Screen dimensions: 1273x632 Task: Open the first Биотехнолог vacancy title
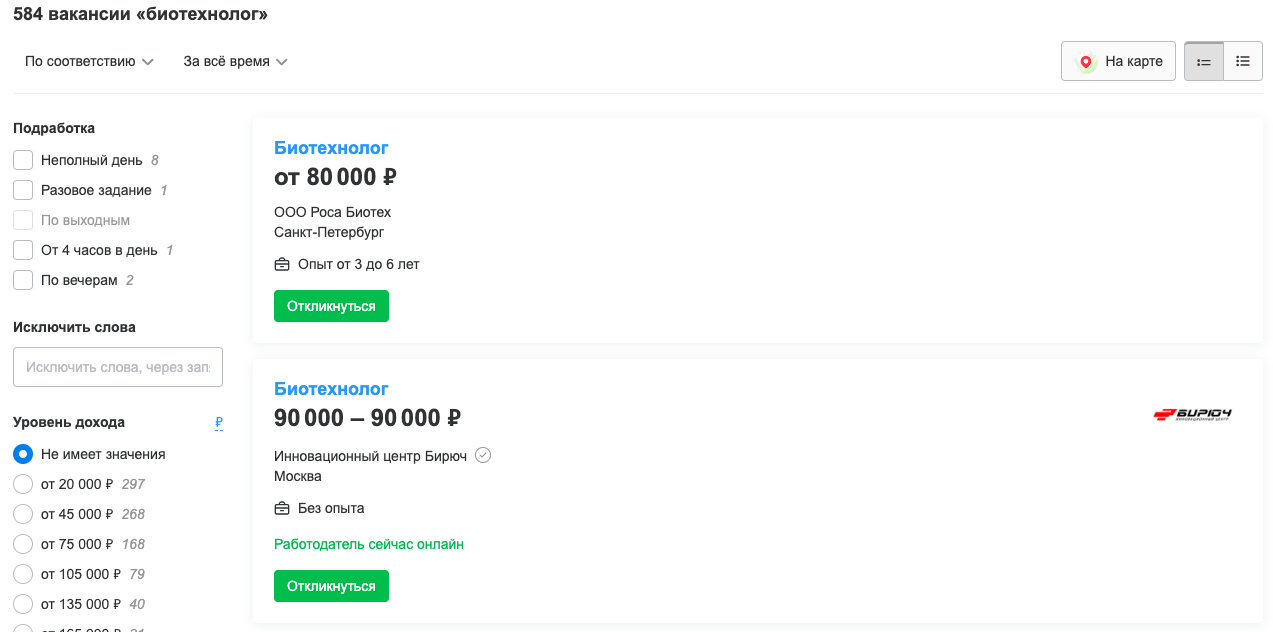pyautogui.click(x=331, y=148)
